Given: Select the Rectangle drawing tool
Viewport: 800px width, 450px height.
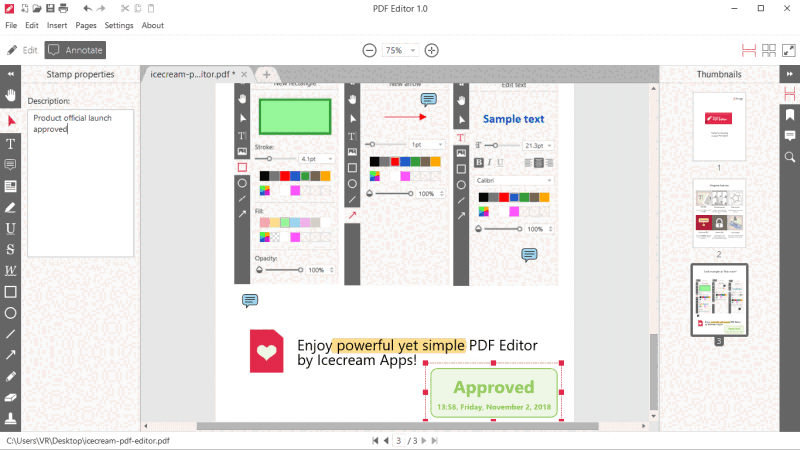Looking at the screenshot, I should (10, 292).
